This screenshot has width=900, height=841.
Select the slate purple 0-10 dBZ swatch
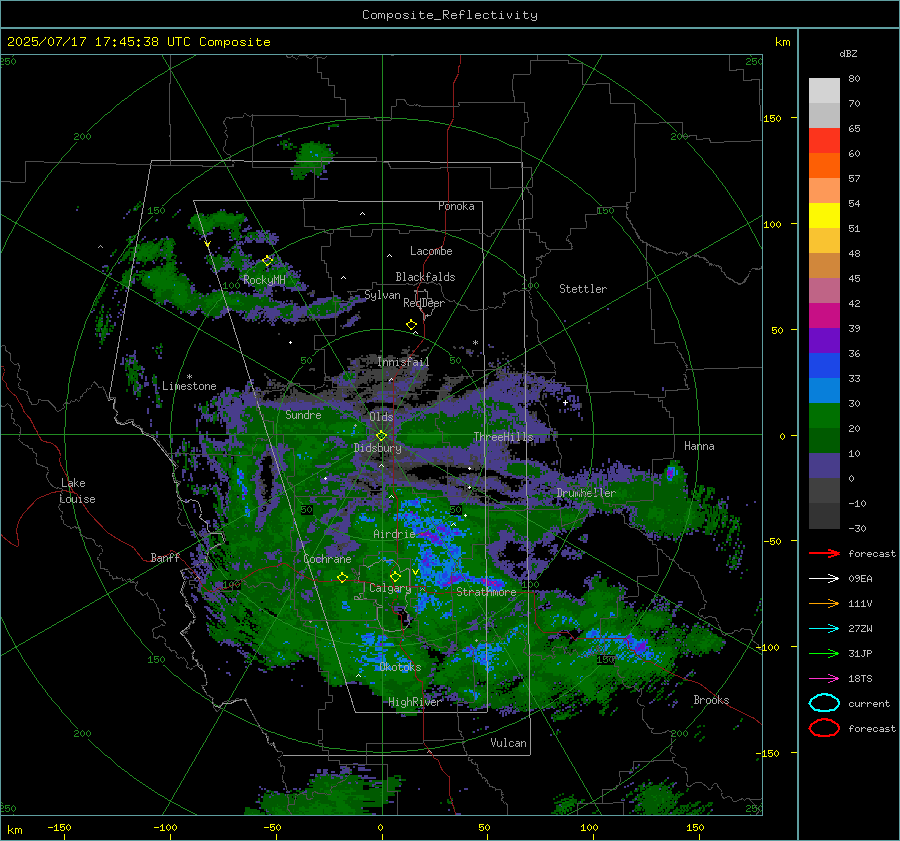[x=824, y=466]
